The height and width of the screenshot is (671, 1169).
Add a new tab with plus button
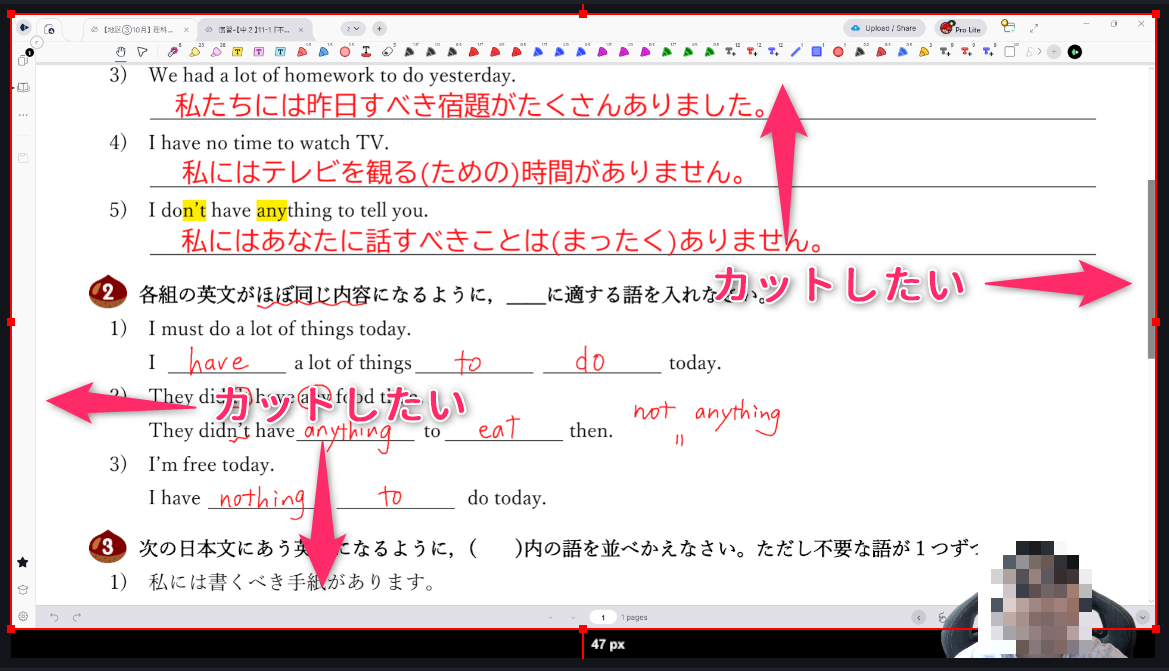(379, 28)
